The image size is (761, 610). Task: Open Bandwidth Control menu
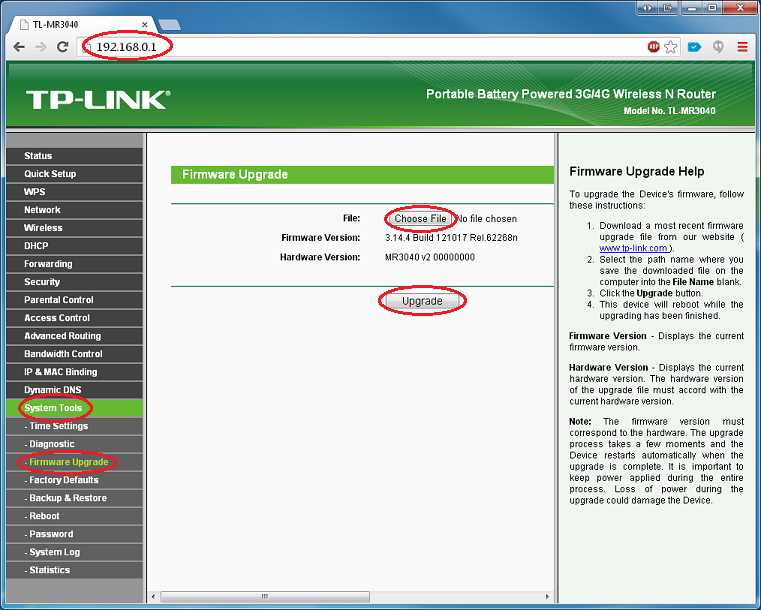75,353
